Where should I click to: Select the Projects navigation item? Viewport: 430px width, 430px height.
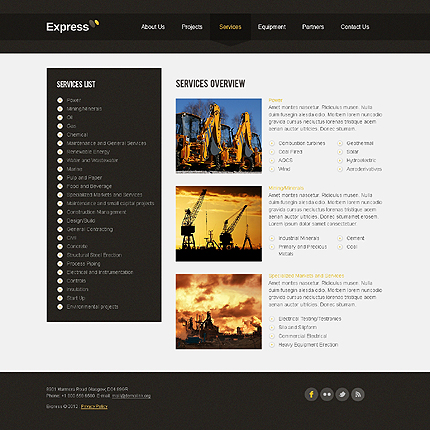click(x=192, y=27)
